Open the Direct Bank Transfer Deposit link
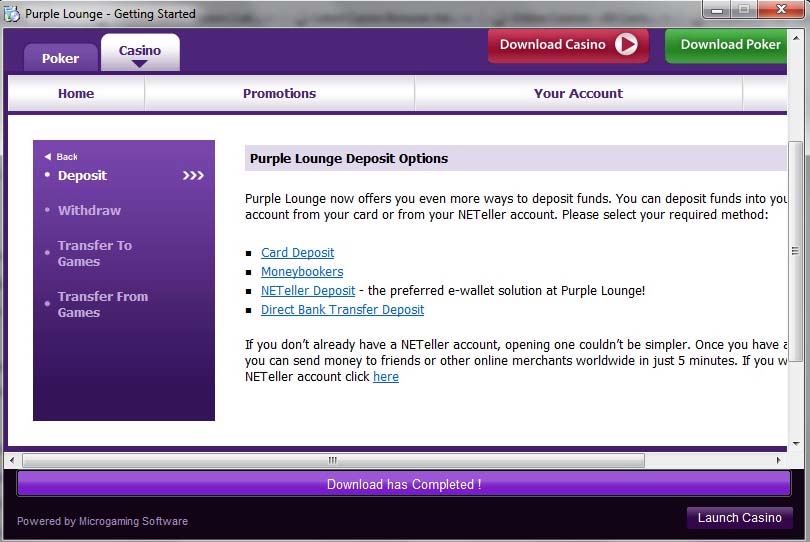Screen dimensions: 810x542 [x=342, y=310]
